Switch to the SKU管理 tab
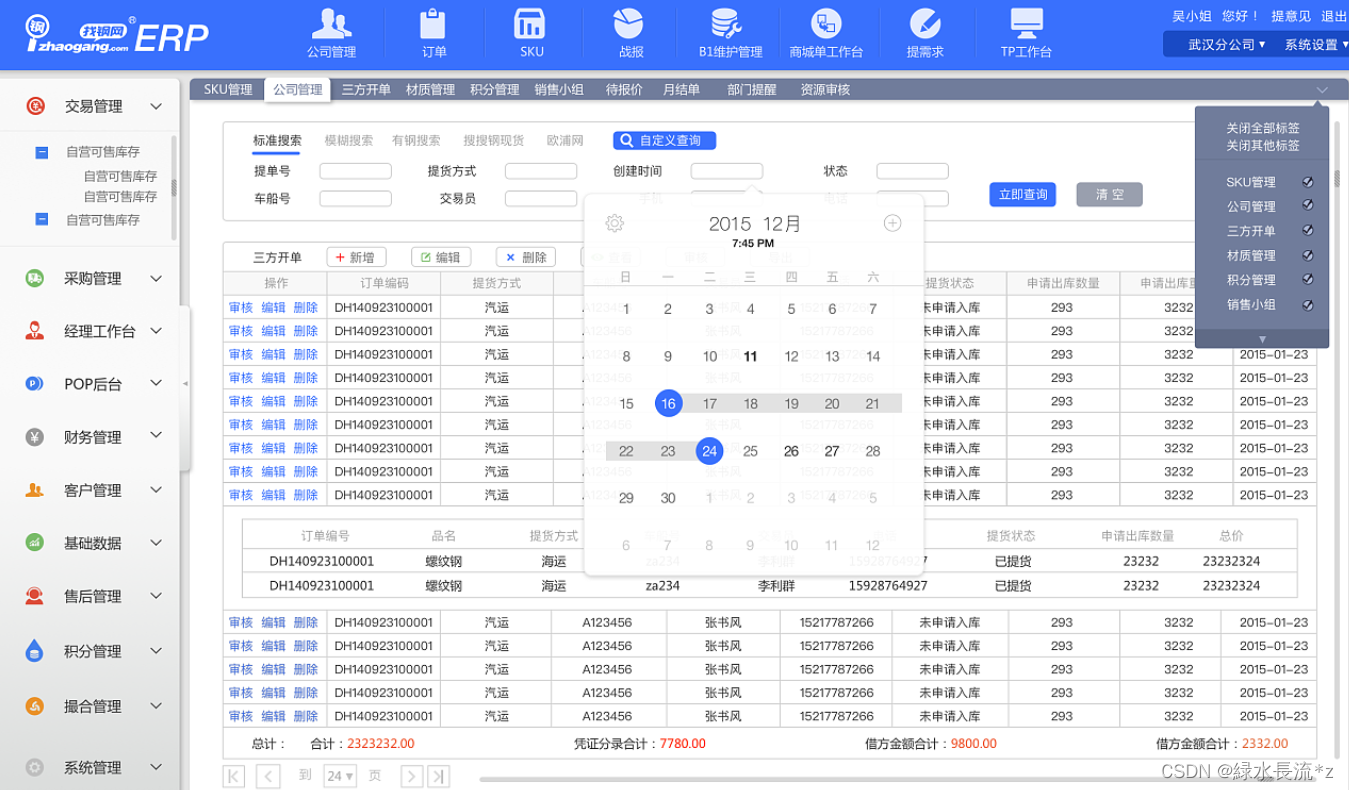The height and width of the screenshot is (790, 1349). click(228, 90)
